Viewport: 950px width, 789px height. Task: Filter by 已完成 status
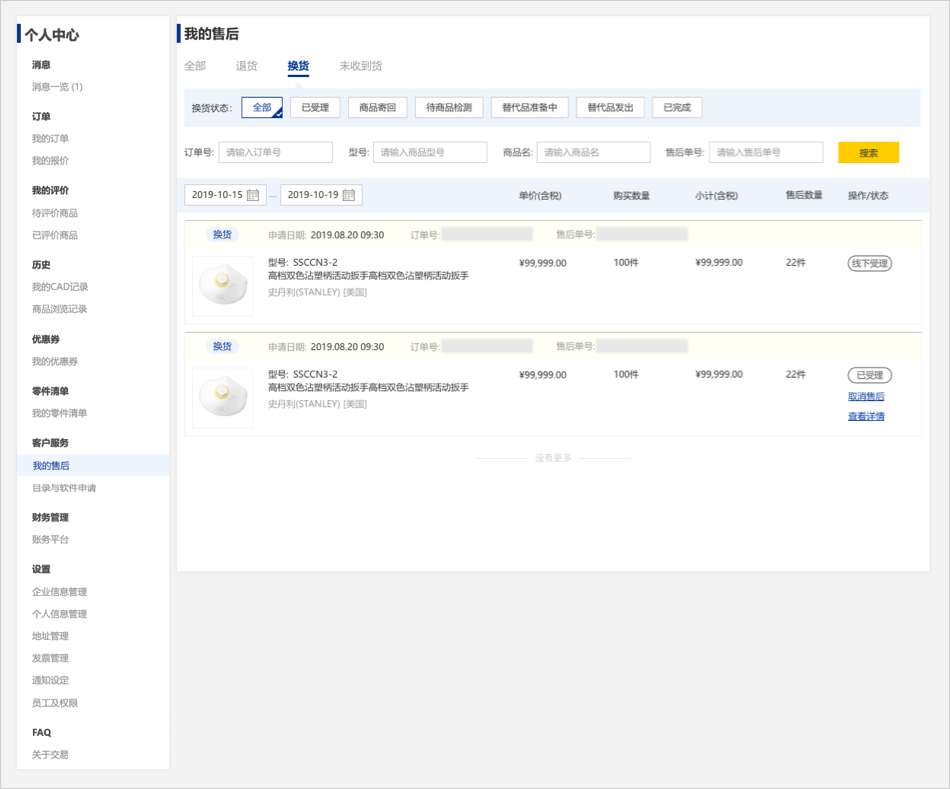pyautogui.click(x=677, y=108)
